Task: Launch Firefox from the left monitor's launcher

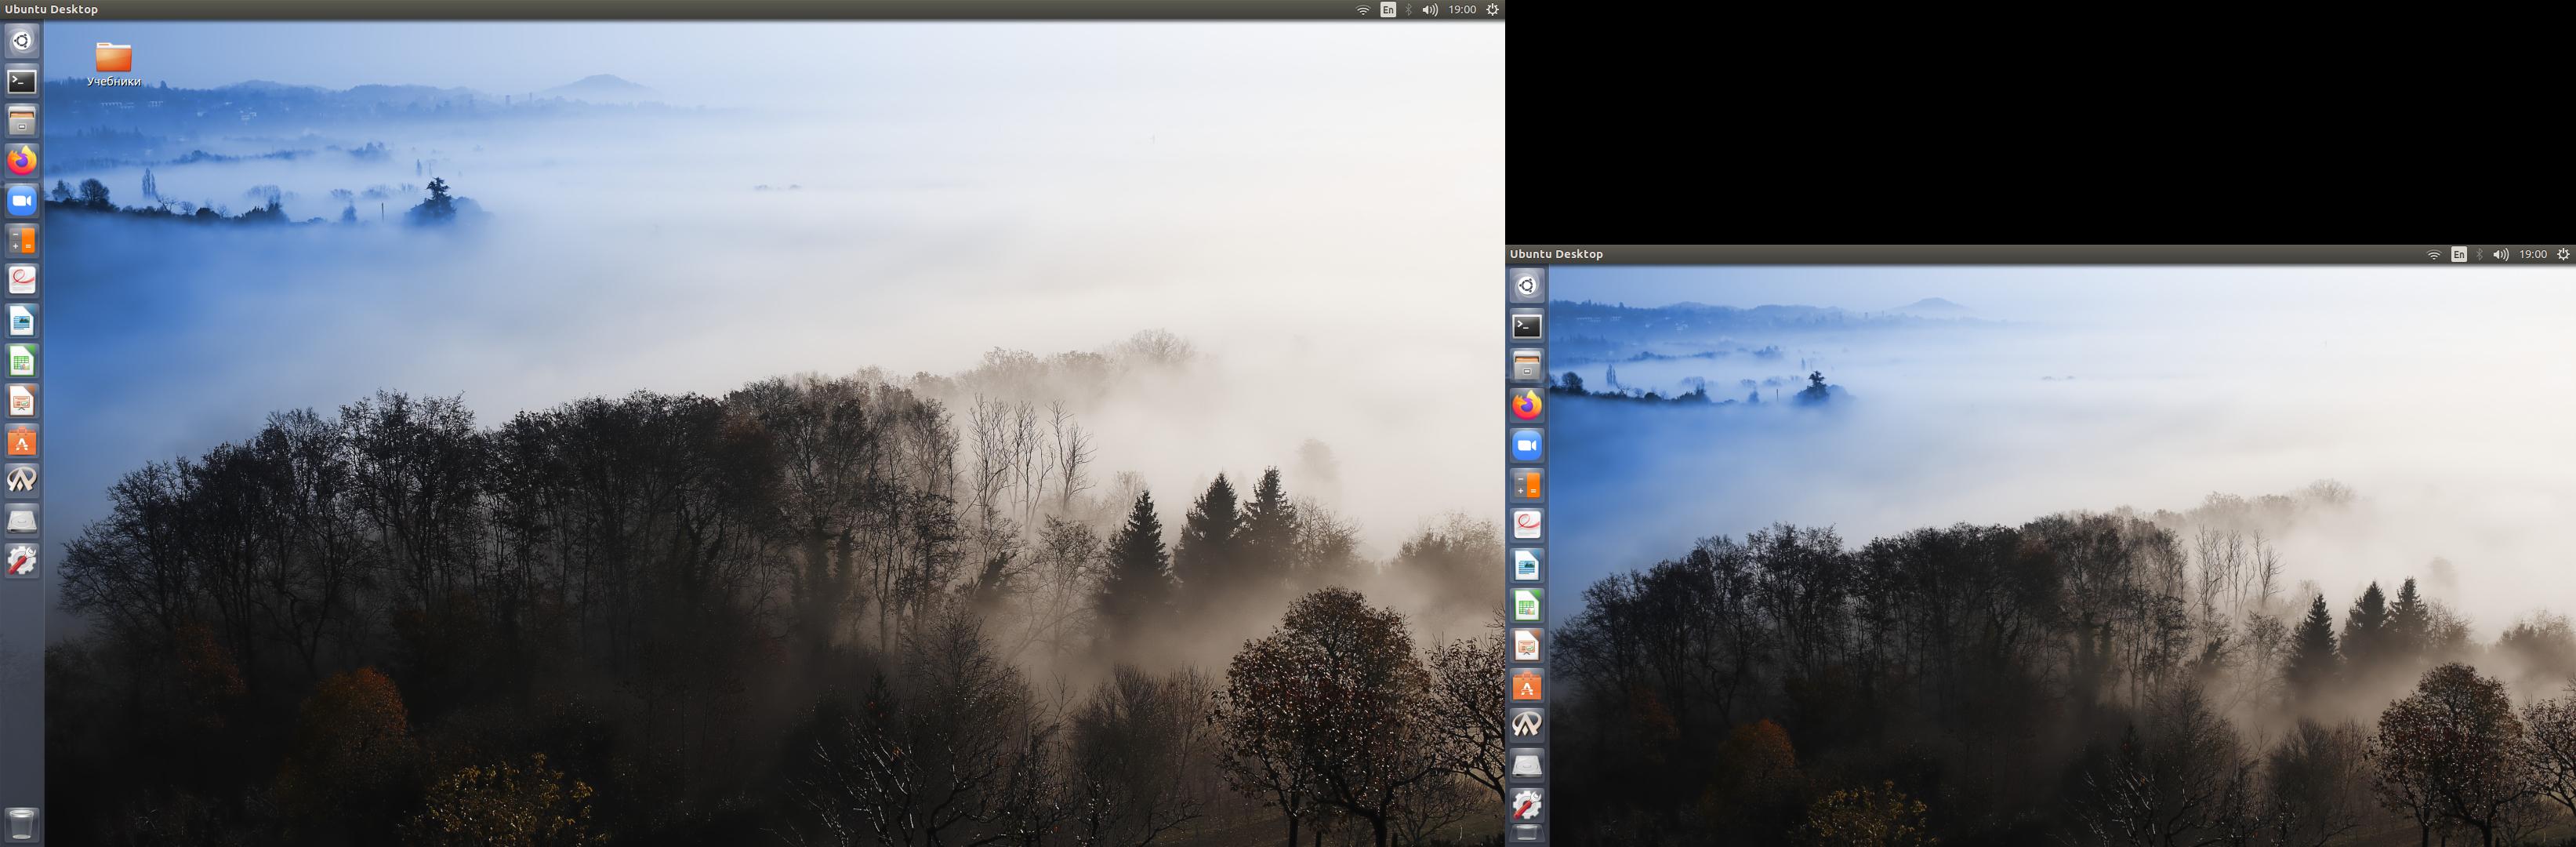Action: (x=22, y=161)
